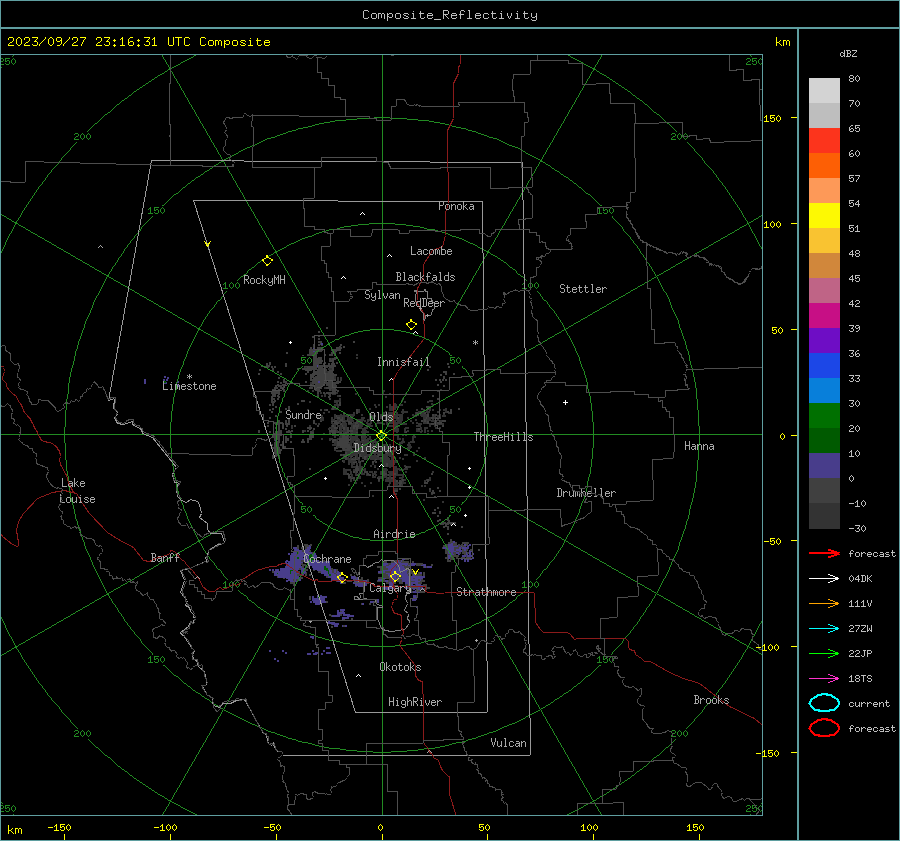This screenshot has width=900, height=841.
Task: Click the yellow diamond right of Cochrane
Action: coord(342,577)
